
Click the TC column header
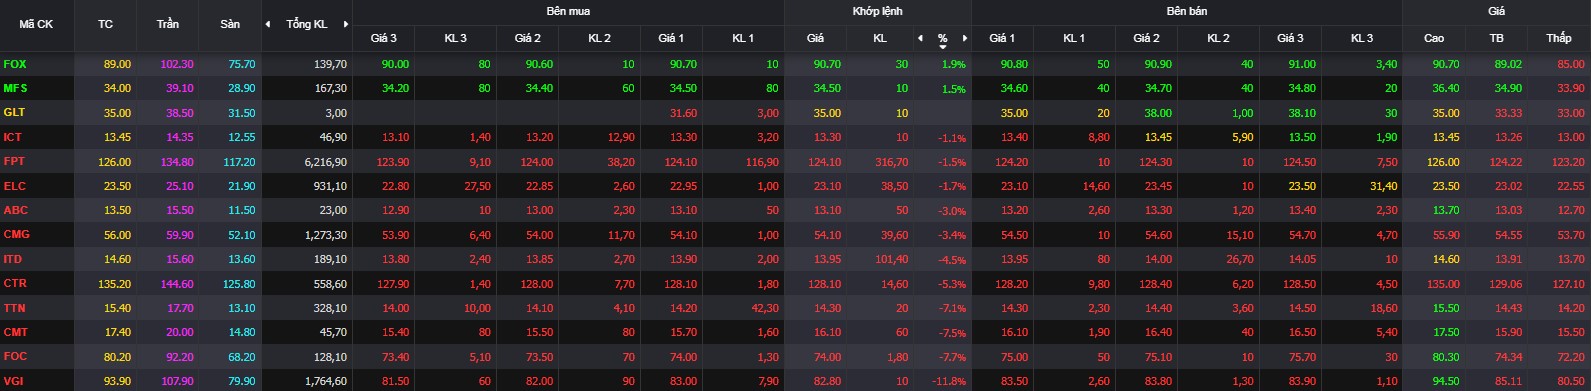105,24
